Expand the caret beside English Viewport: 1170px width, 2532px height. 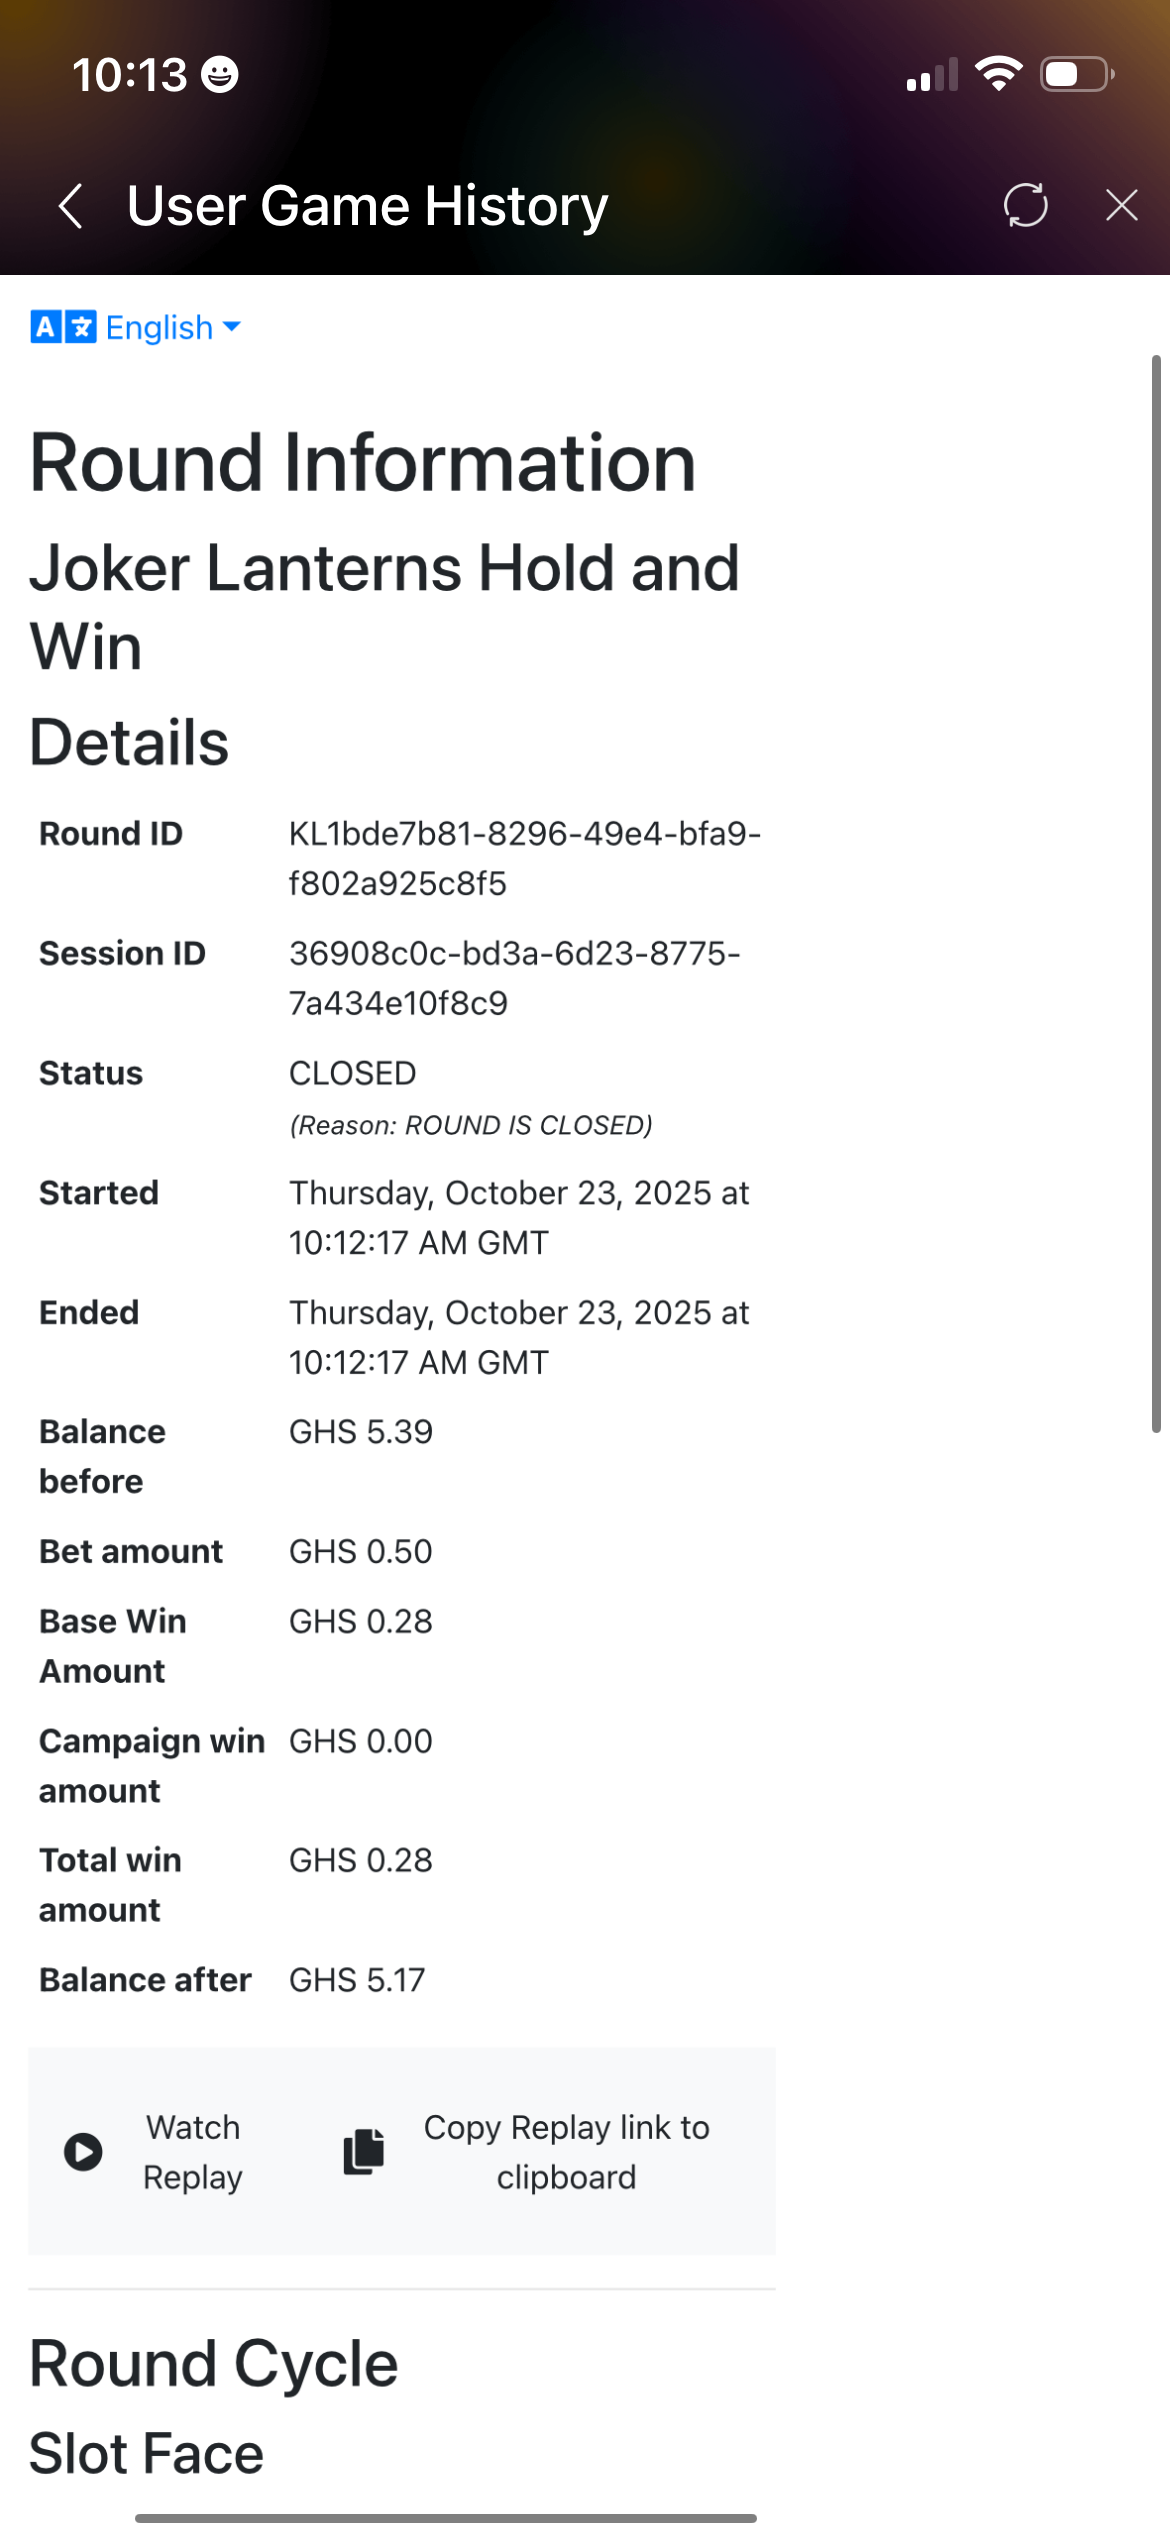click(232, 327)
